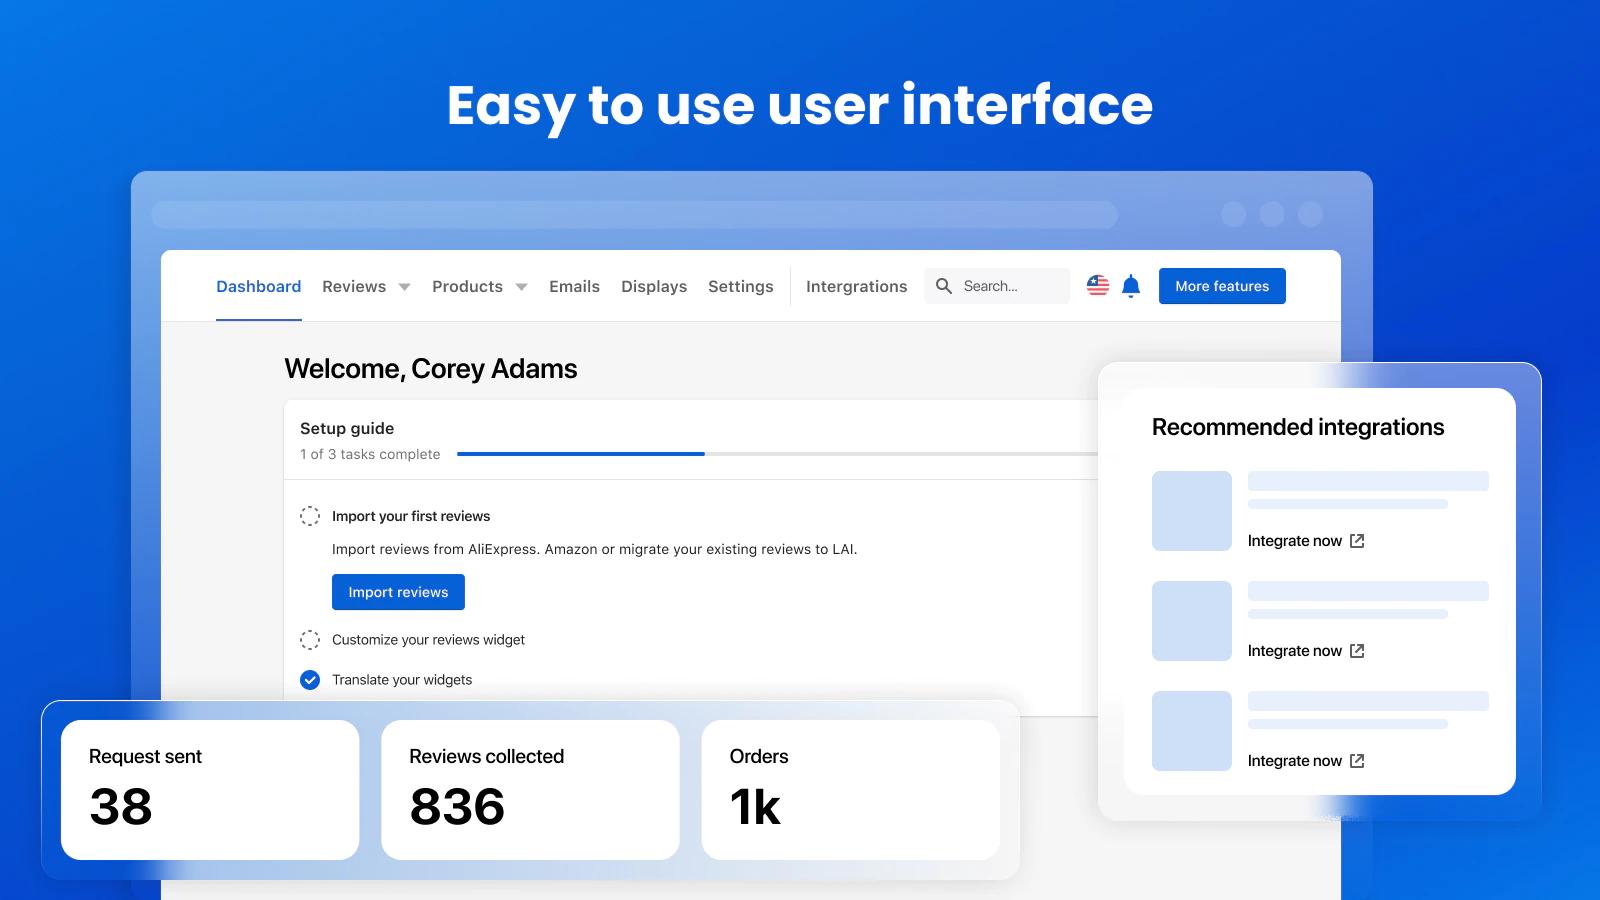Click the US flag language icon
This screenshot has height=900, width=1600.
[x=1098, y=286]
